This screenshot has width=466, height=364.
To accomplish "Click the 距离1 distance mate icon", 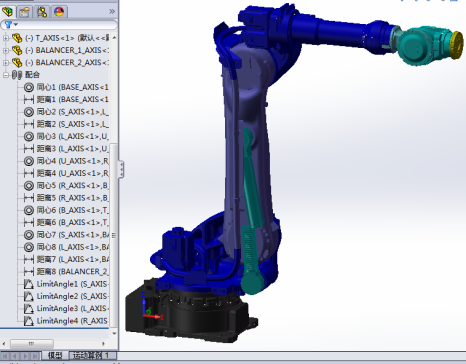I will (29, 100).
